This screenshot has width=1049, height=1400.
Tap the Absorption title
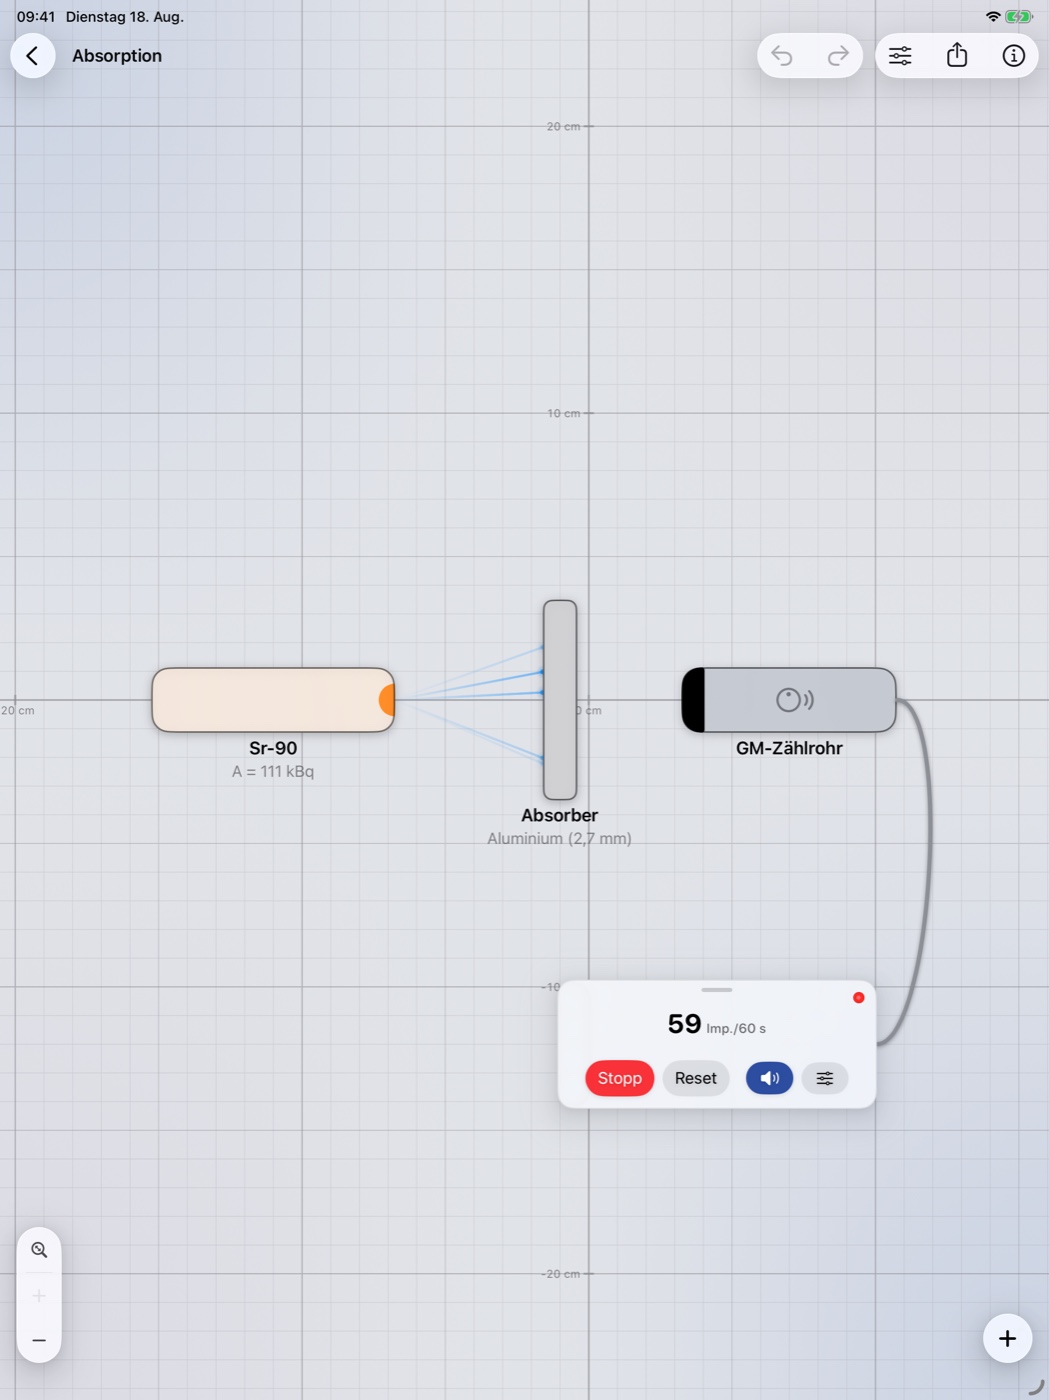(117, 56)
